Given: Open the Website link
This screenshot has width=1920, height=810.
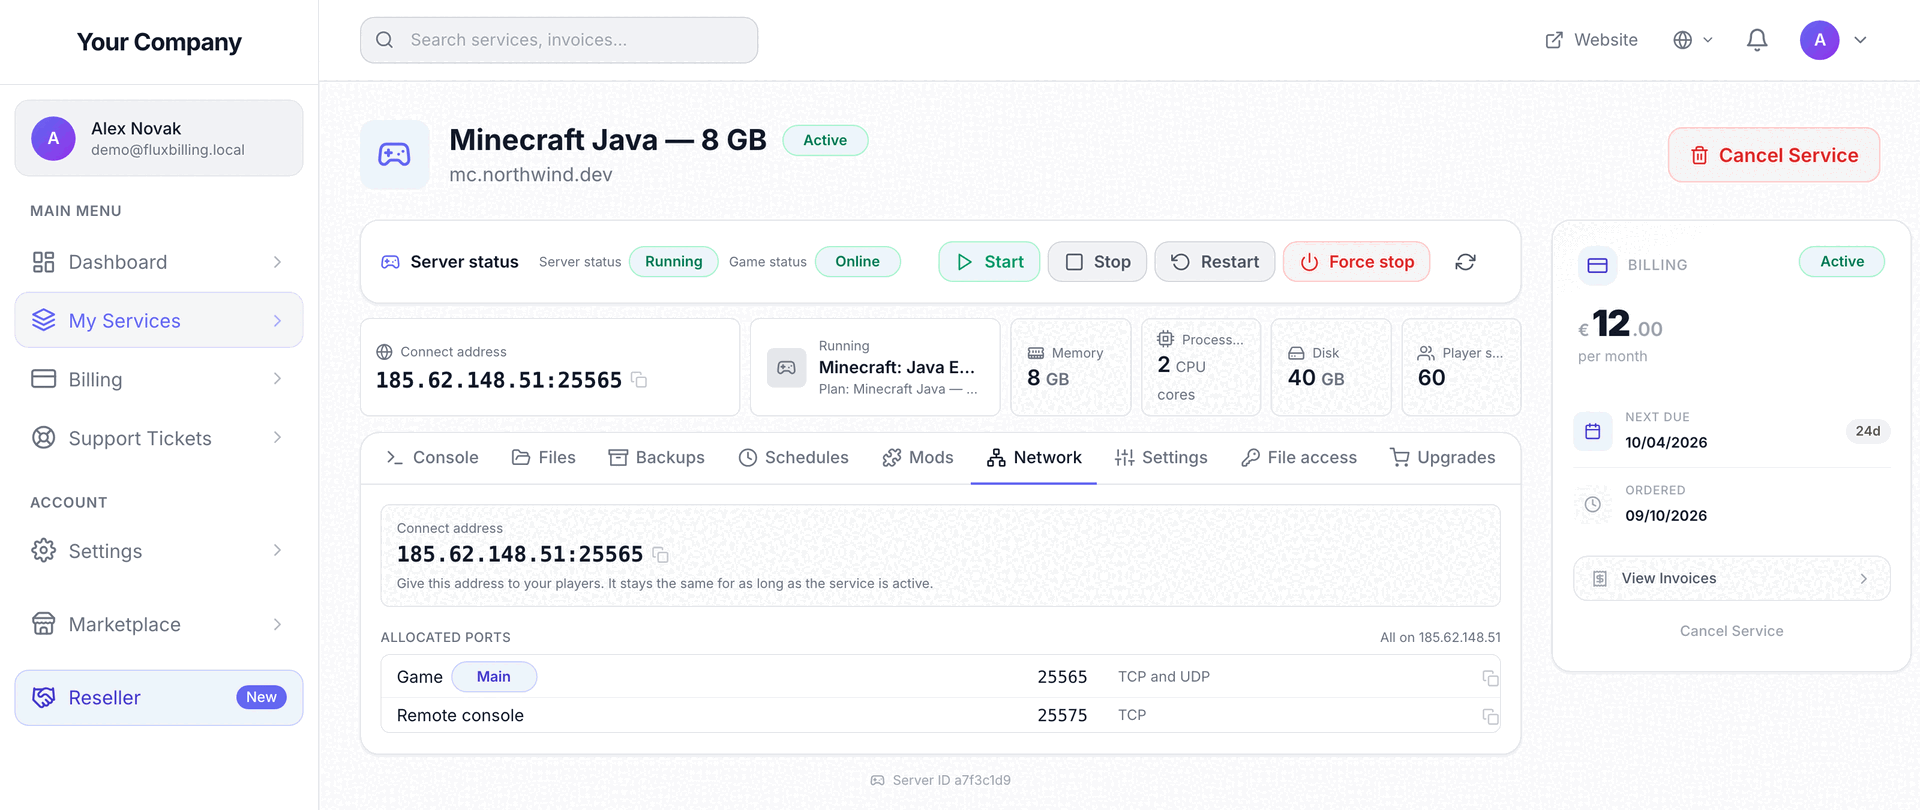Looking at the screenshot, I should click(1591, 40).
